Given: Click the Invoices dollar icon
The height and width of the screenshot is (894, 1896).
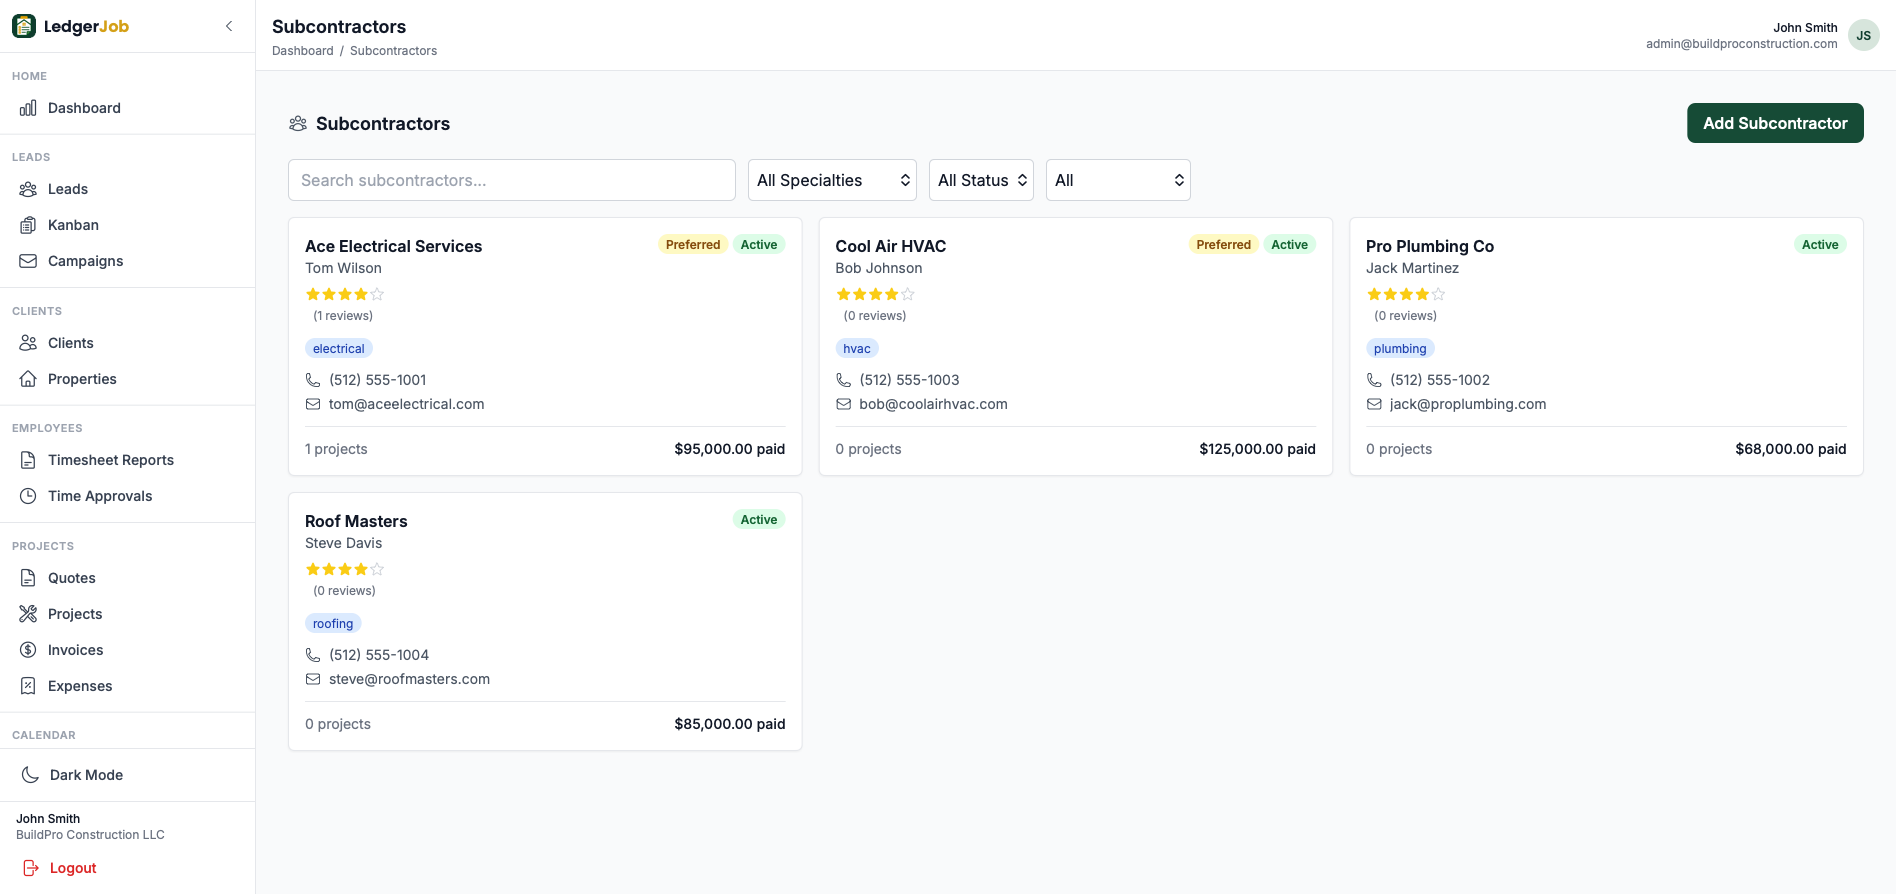Looking at the screenshot, I should (28, 650).
